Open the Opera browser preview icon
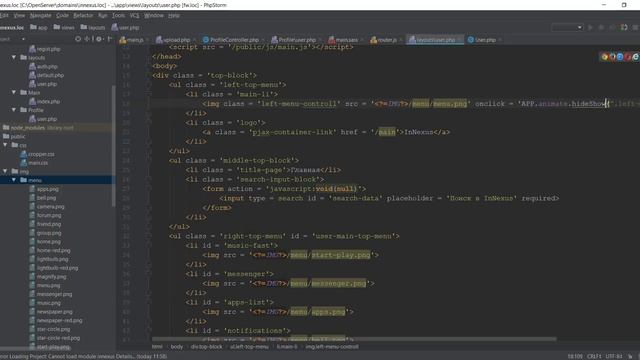The image size is (640, 360). pyautogui.click(x=628, y=57)
